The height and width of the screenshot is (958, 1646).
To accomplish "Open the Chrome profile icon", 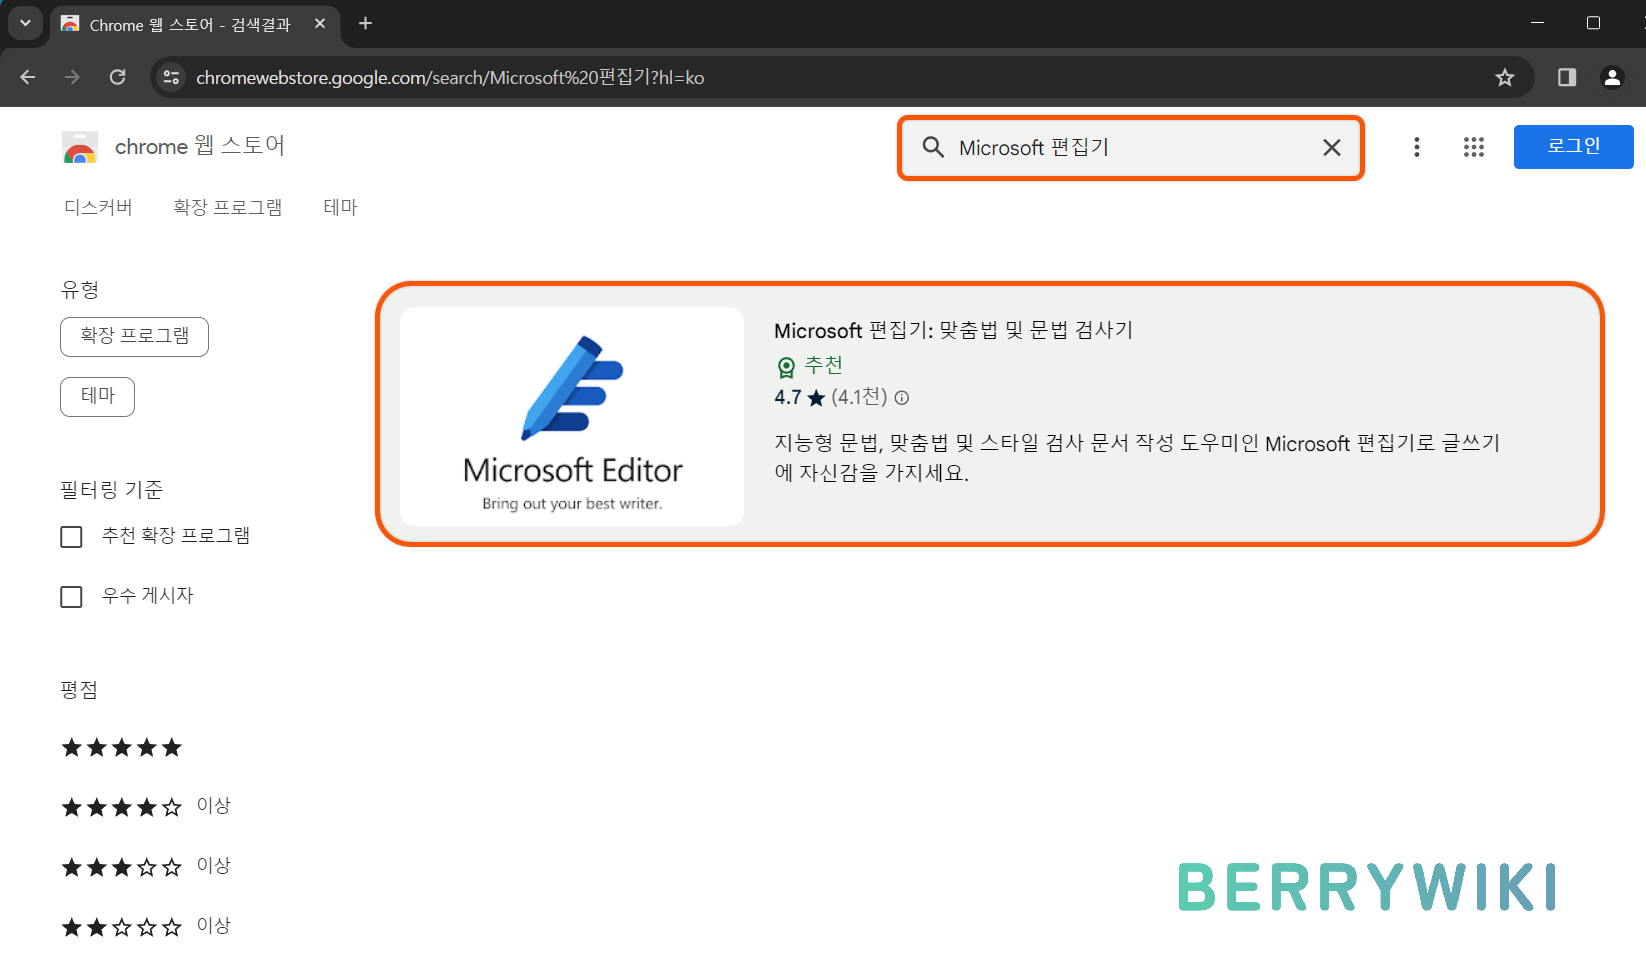I will pyautogui.click(x=1612, y=77).
